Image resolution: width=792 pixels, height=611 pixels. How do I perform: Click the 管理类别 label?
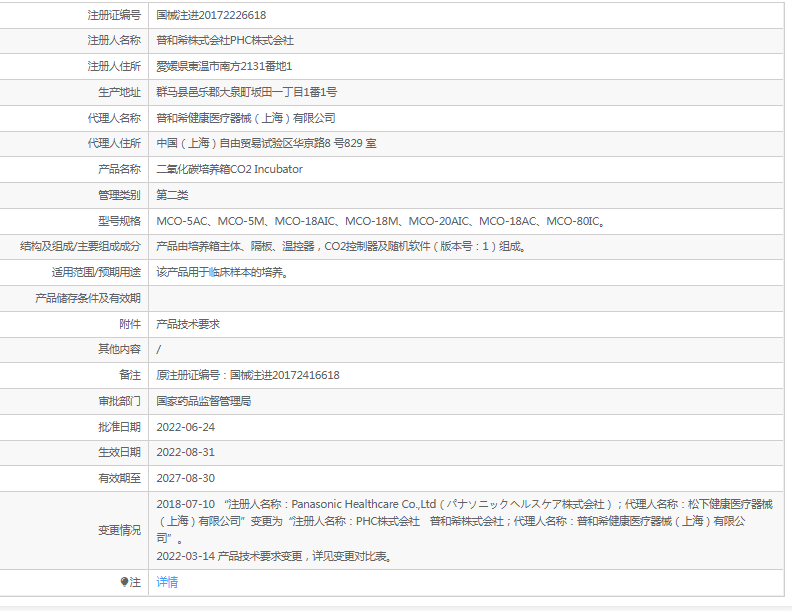tap(119, 195)
